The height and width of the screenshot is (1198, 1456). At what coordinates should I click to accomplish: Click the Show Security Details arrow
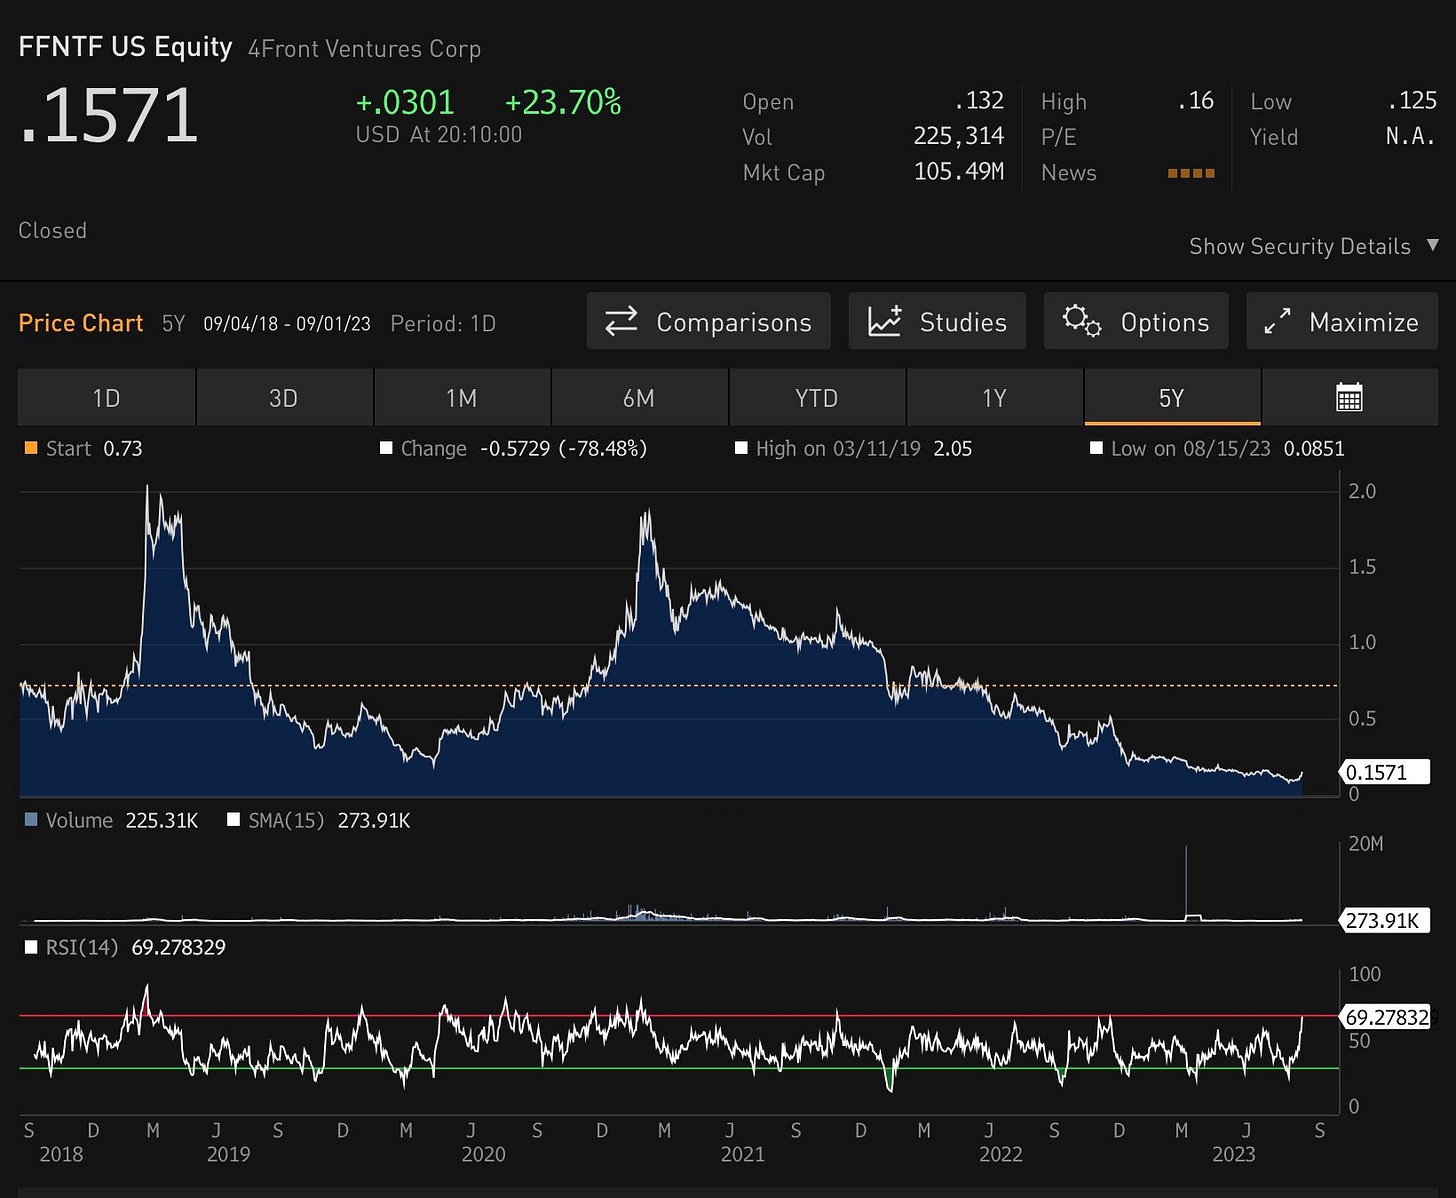click(1432, 245)
